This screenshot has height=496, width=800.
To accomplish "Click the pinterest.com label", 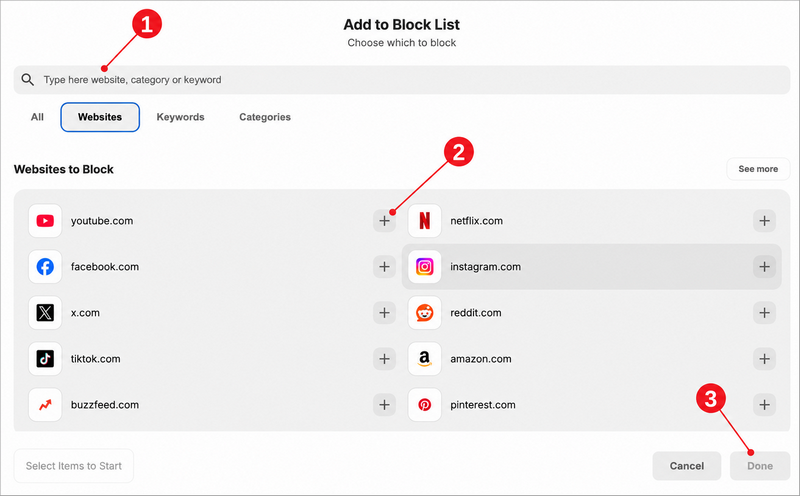I will coord(483,405).
